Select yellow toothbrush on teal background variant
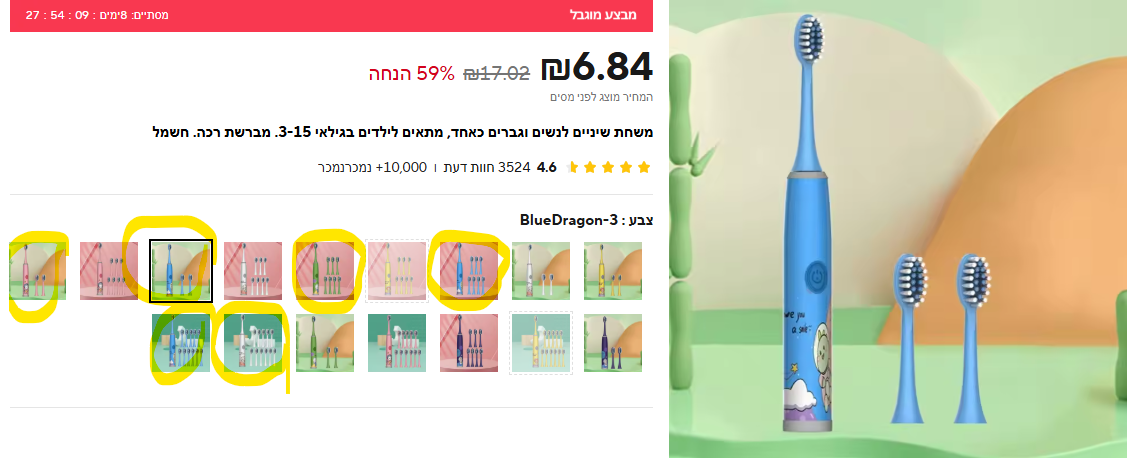Viewport: 1127px width, 458px height. 540,343
